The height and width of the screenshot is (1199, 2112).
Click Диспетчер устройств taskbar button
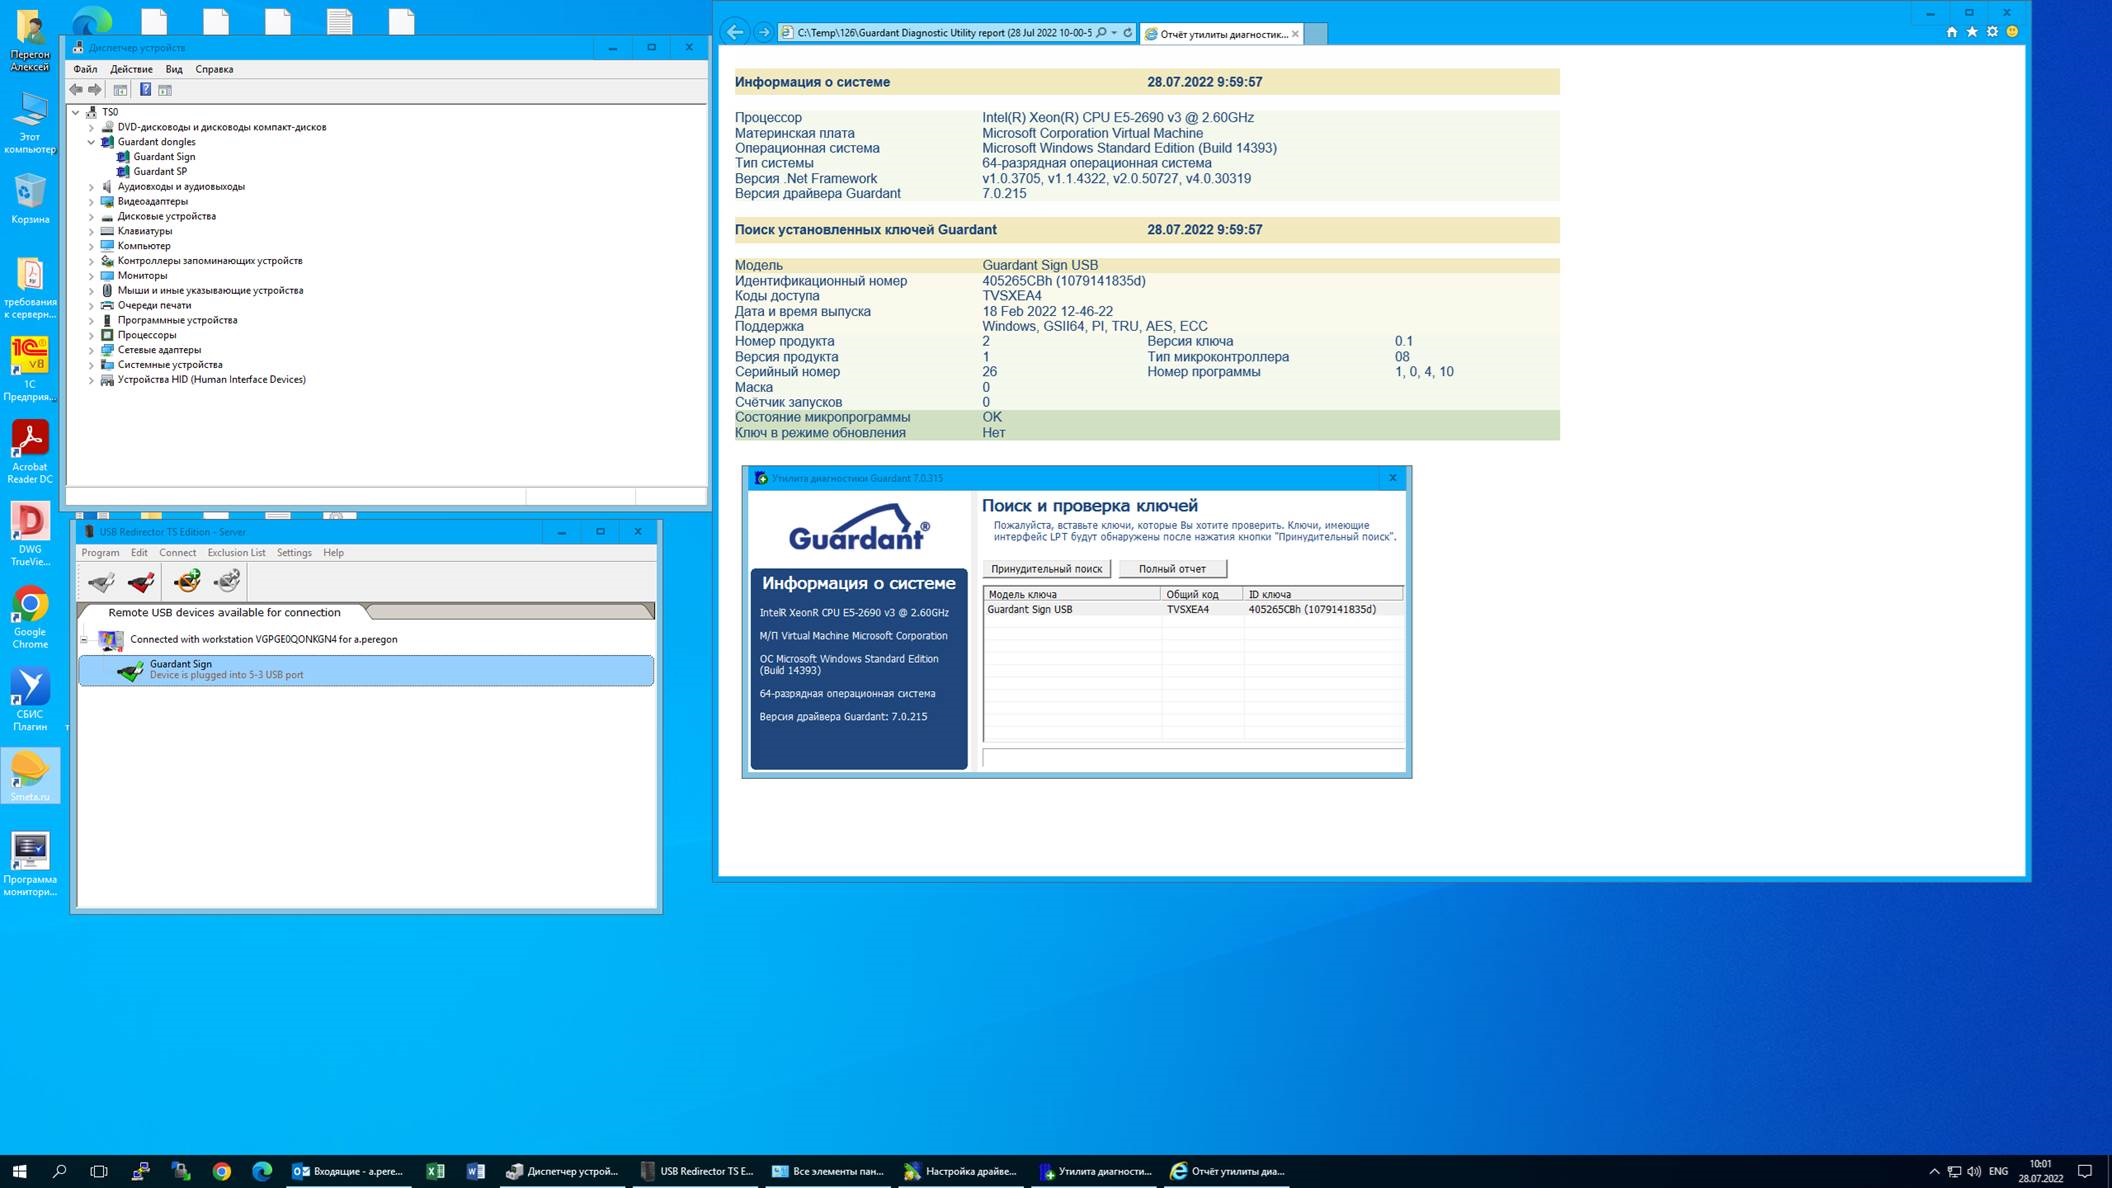(563, 1171)
